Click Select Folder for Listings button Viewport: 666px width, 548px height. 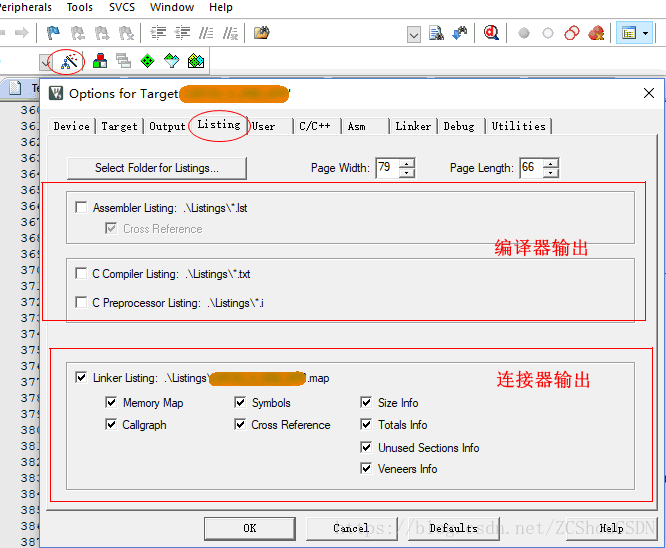click(x=156, y=168)
